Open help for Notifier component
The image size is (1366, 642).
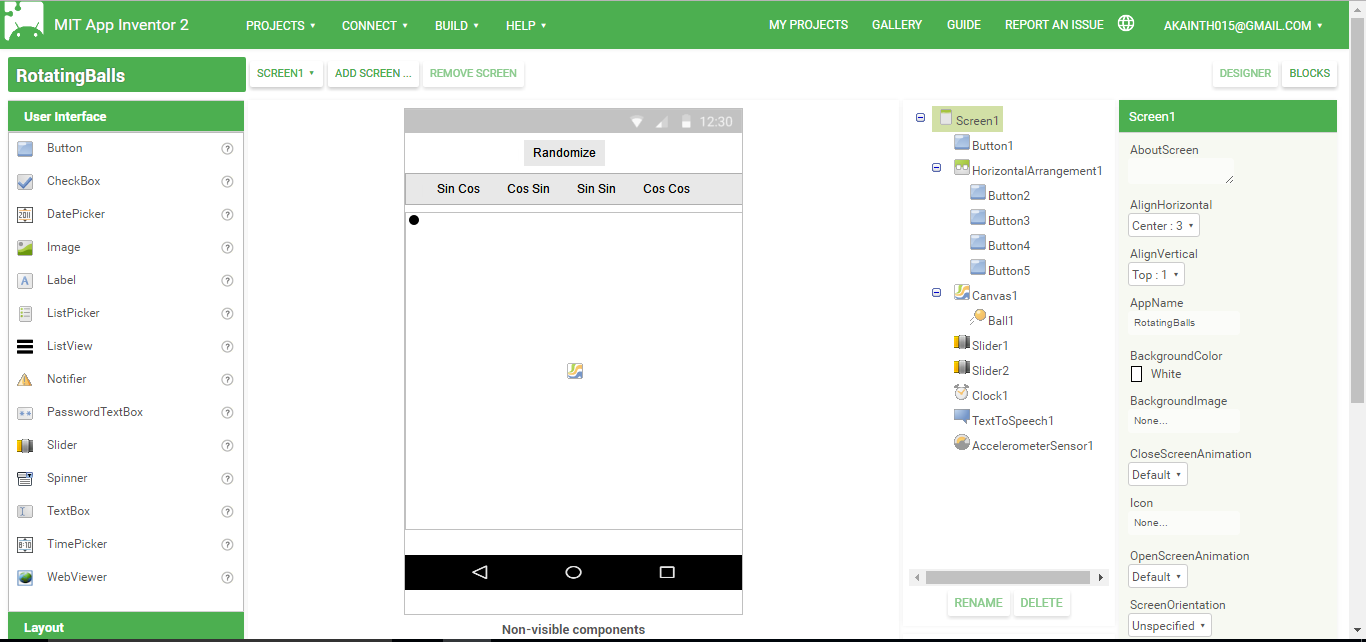click(227, 379)
